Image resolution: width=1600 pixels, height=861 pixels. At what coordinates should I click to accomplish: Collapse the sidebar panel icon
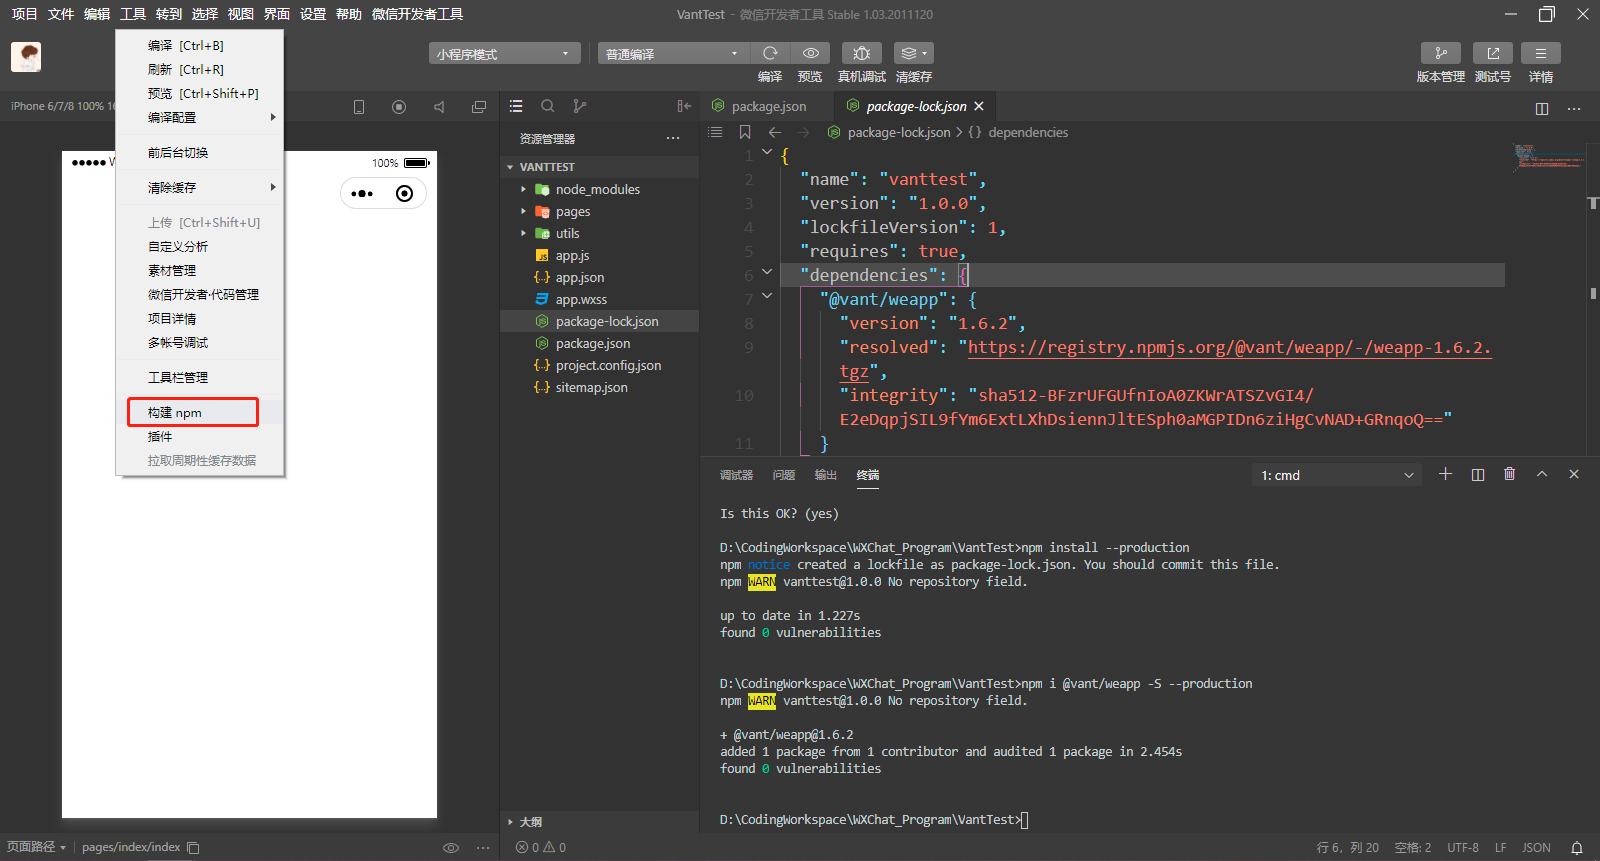[684, 106]
